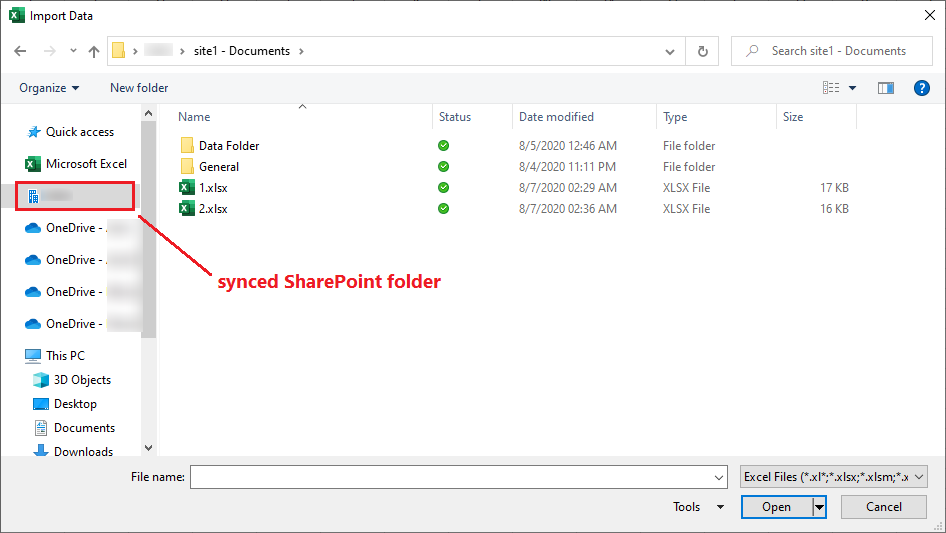Select the Data Folder folder
This screenshot has height=533, width=946.
pyautogui.click(x=229, y=145)
